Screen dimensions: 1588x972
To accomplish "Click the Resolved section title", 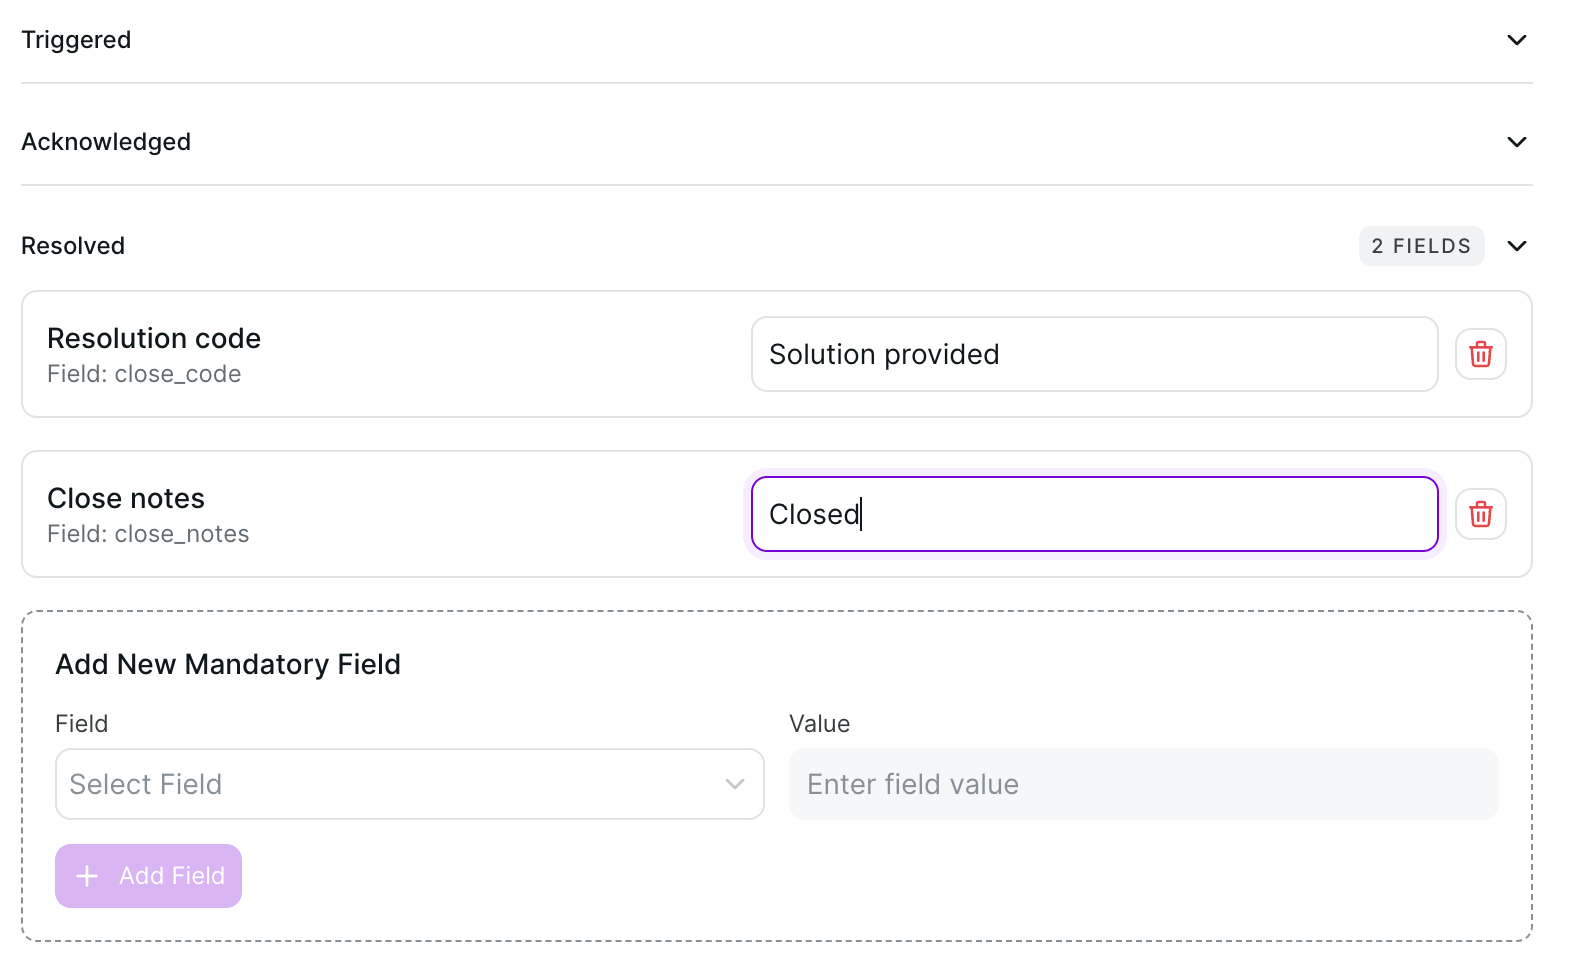I will pyautogui.click(x=73, y=246).
